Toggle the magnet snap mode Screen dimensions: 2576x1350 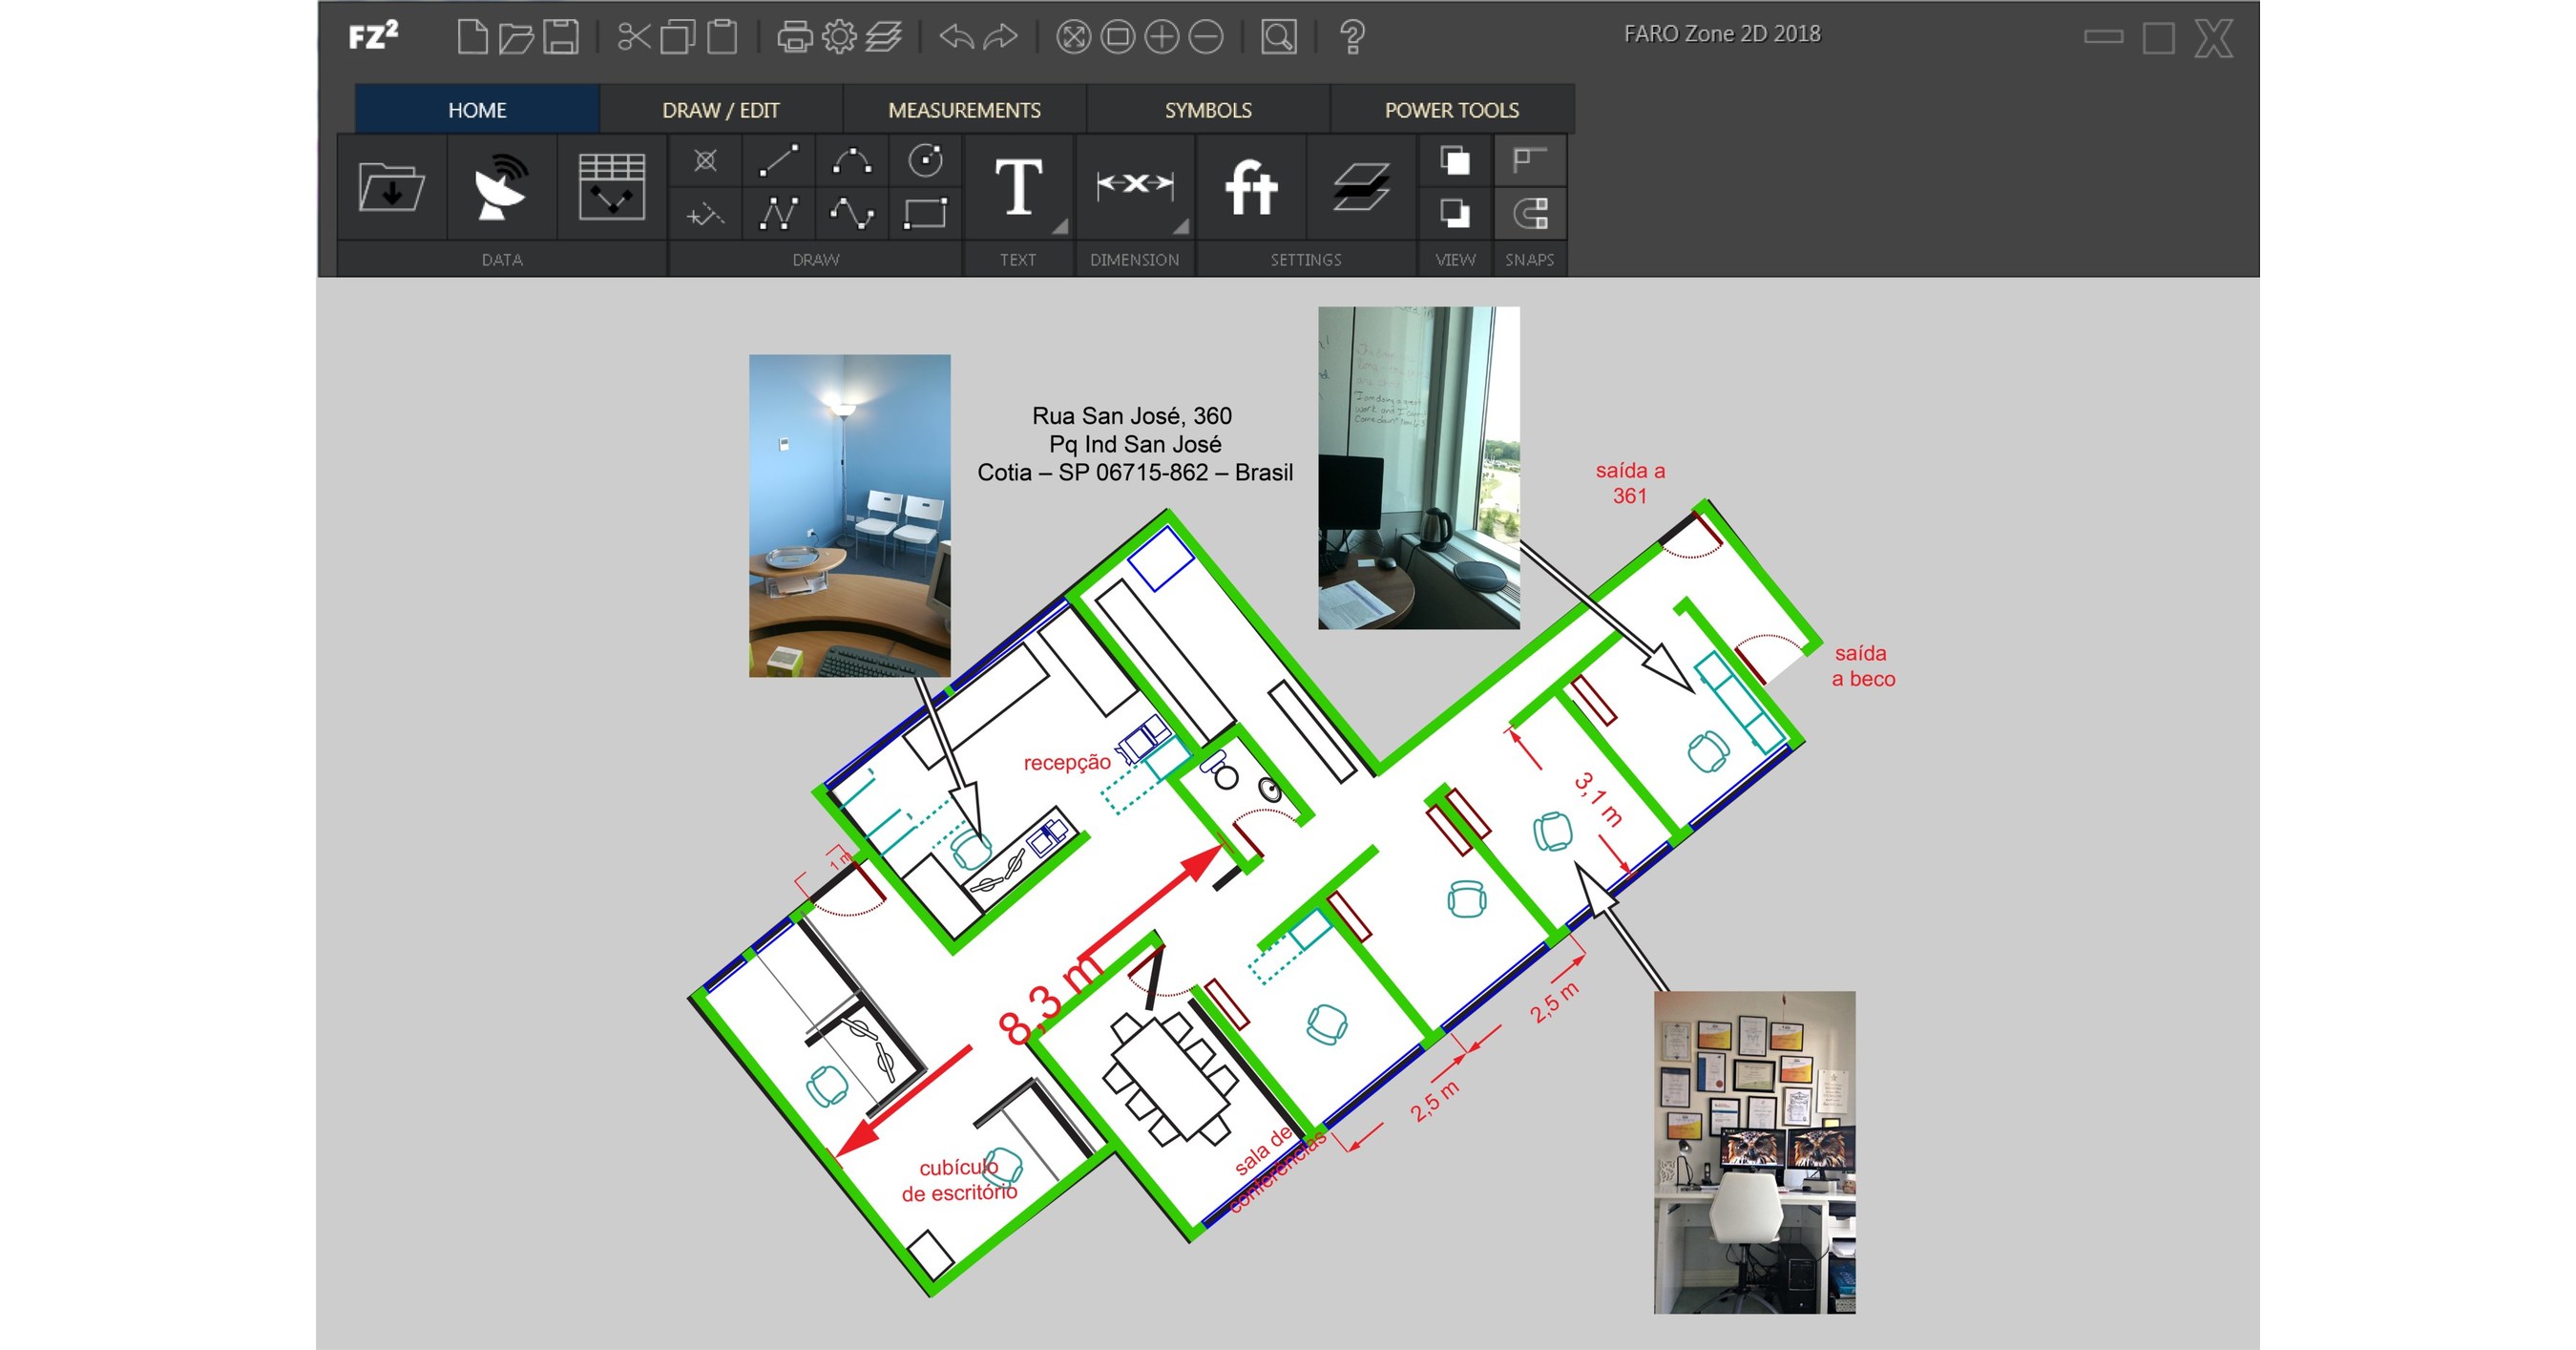pyautogui.click(x=1529, y=212)
